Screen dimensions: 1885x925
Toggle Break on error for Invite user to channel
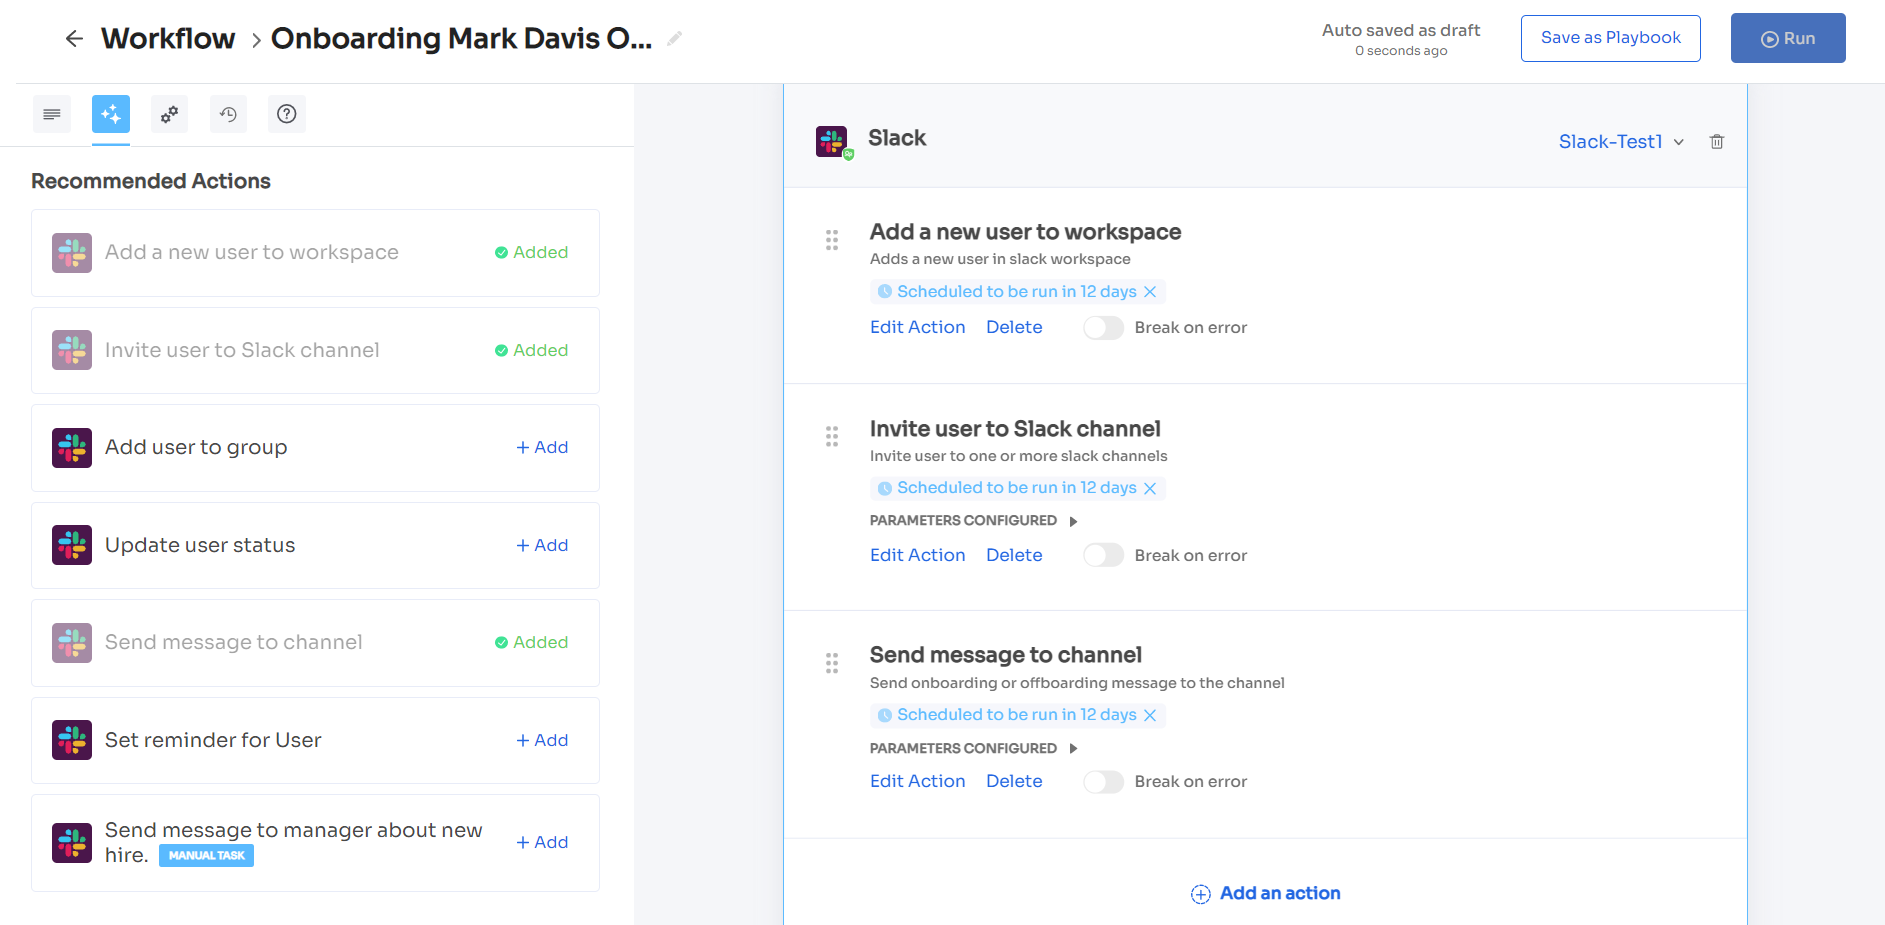pyautogui.click(x=1104, y=555)
